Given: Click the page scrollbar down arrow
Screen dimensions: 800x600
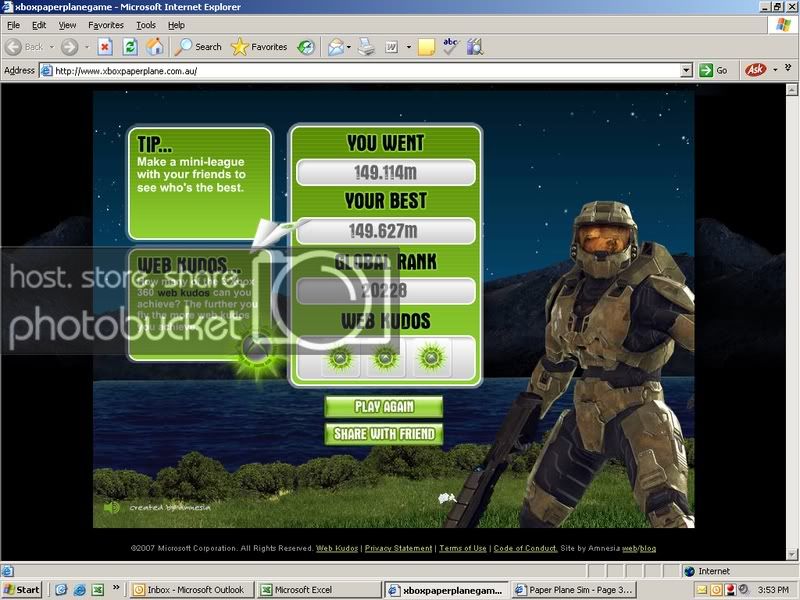Looking at the screenshot, I should tap(792, 554).
